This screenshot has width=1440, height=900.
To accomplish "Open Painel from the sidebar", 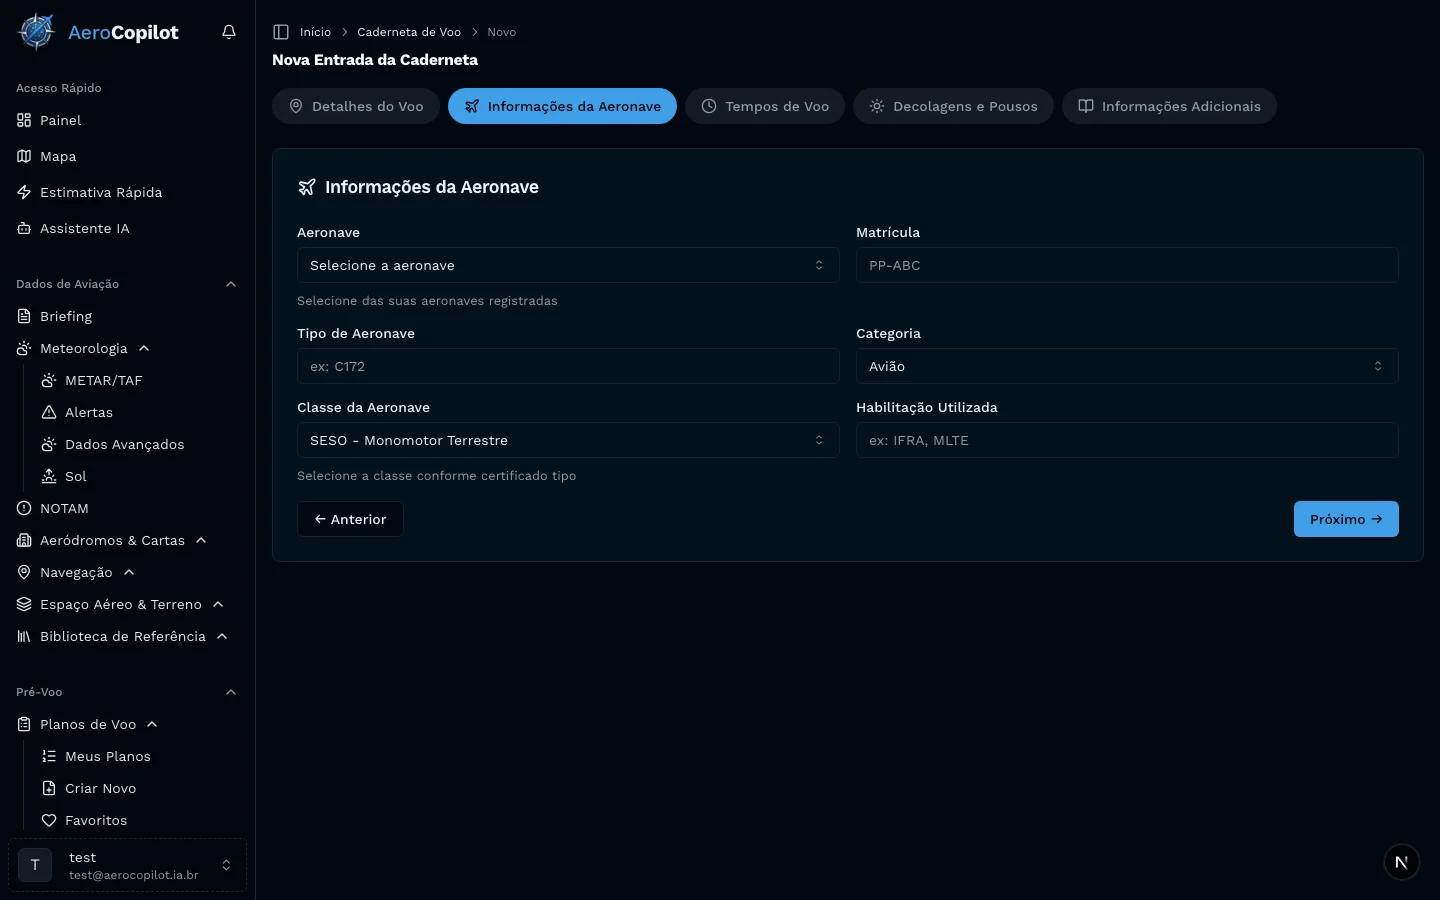I will [x=60, y=120].
